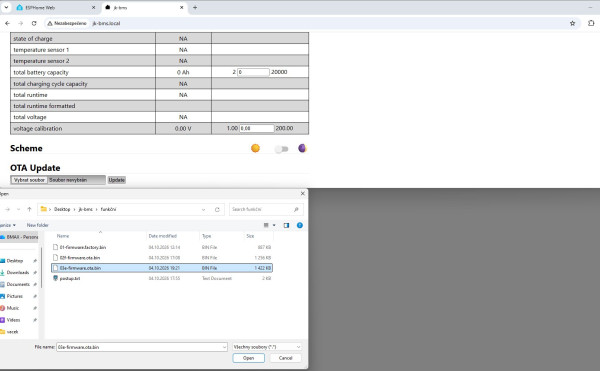This screenshot has height=371, width=600.
Task: Reload the browser page
Action: pyautogui.click(x=34, y=23)
